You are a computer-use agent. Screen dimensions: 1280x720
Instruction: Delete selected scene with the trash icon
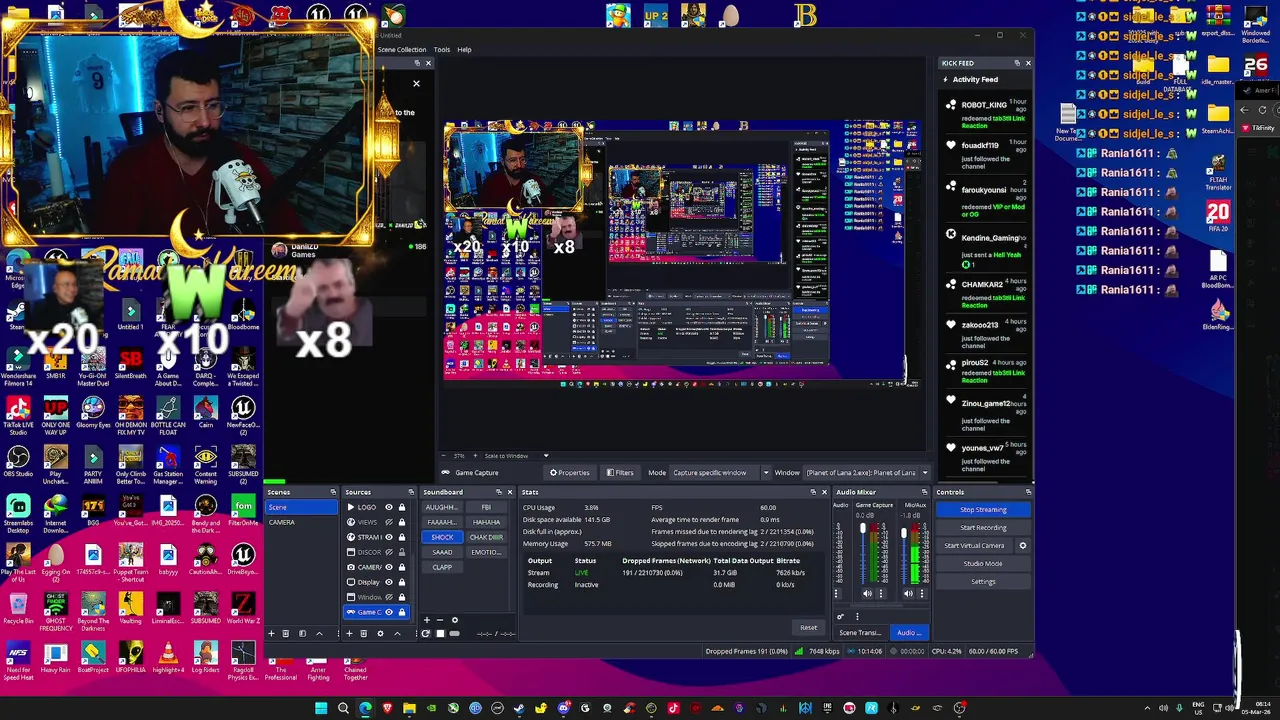pos(285,634)
